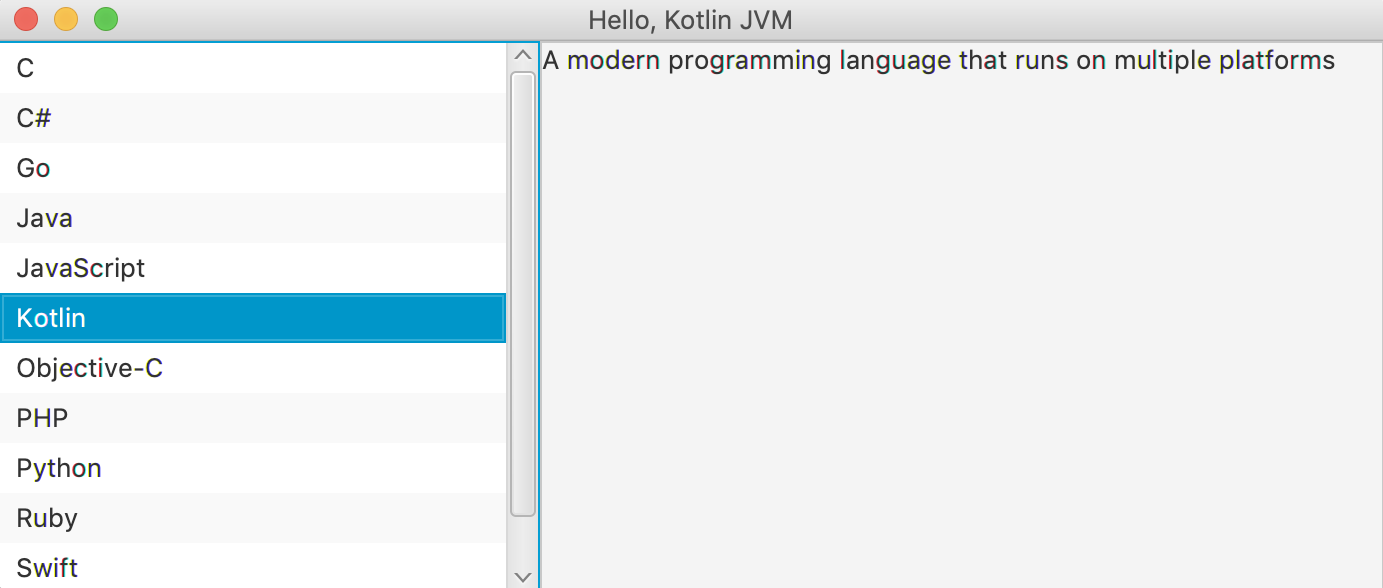Screen dimensions: 1383x588
Task: Maximize window with the green button
Action: pos(105,19)
